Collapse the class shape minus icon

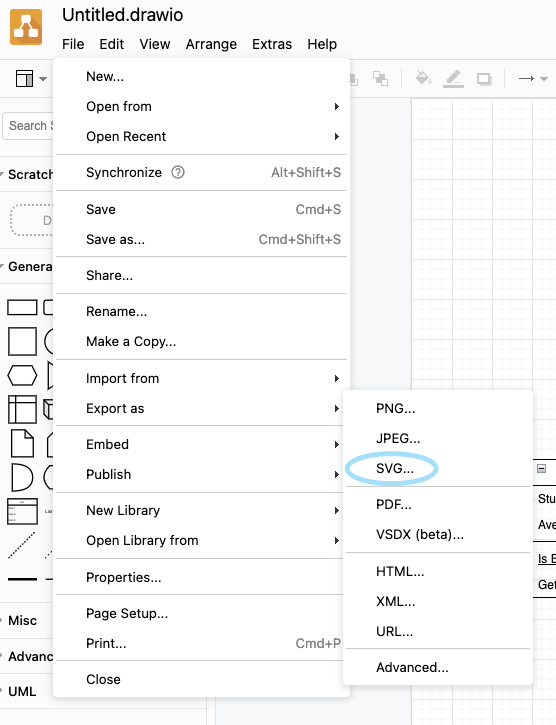(541, 468)
